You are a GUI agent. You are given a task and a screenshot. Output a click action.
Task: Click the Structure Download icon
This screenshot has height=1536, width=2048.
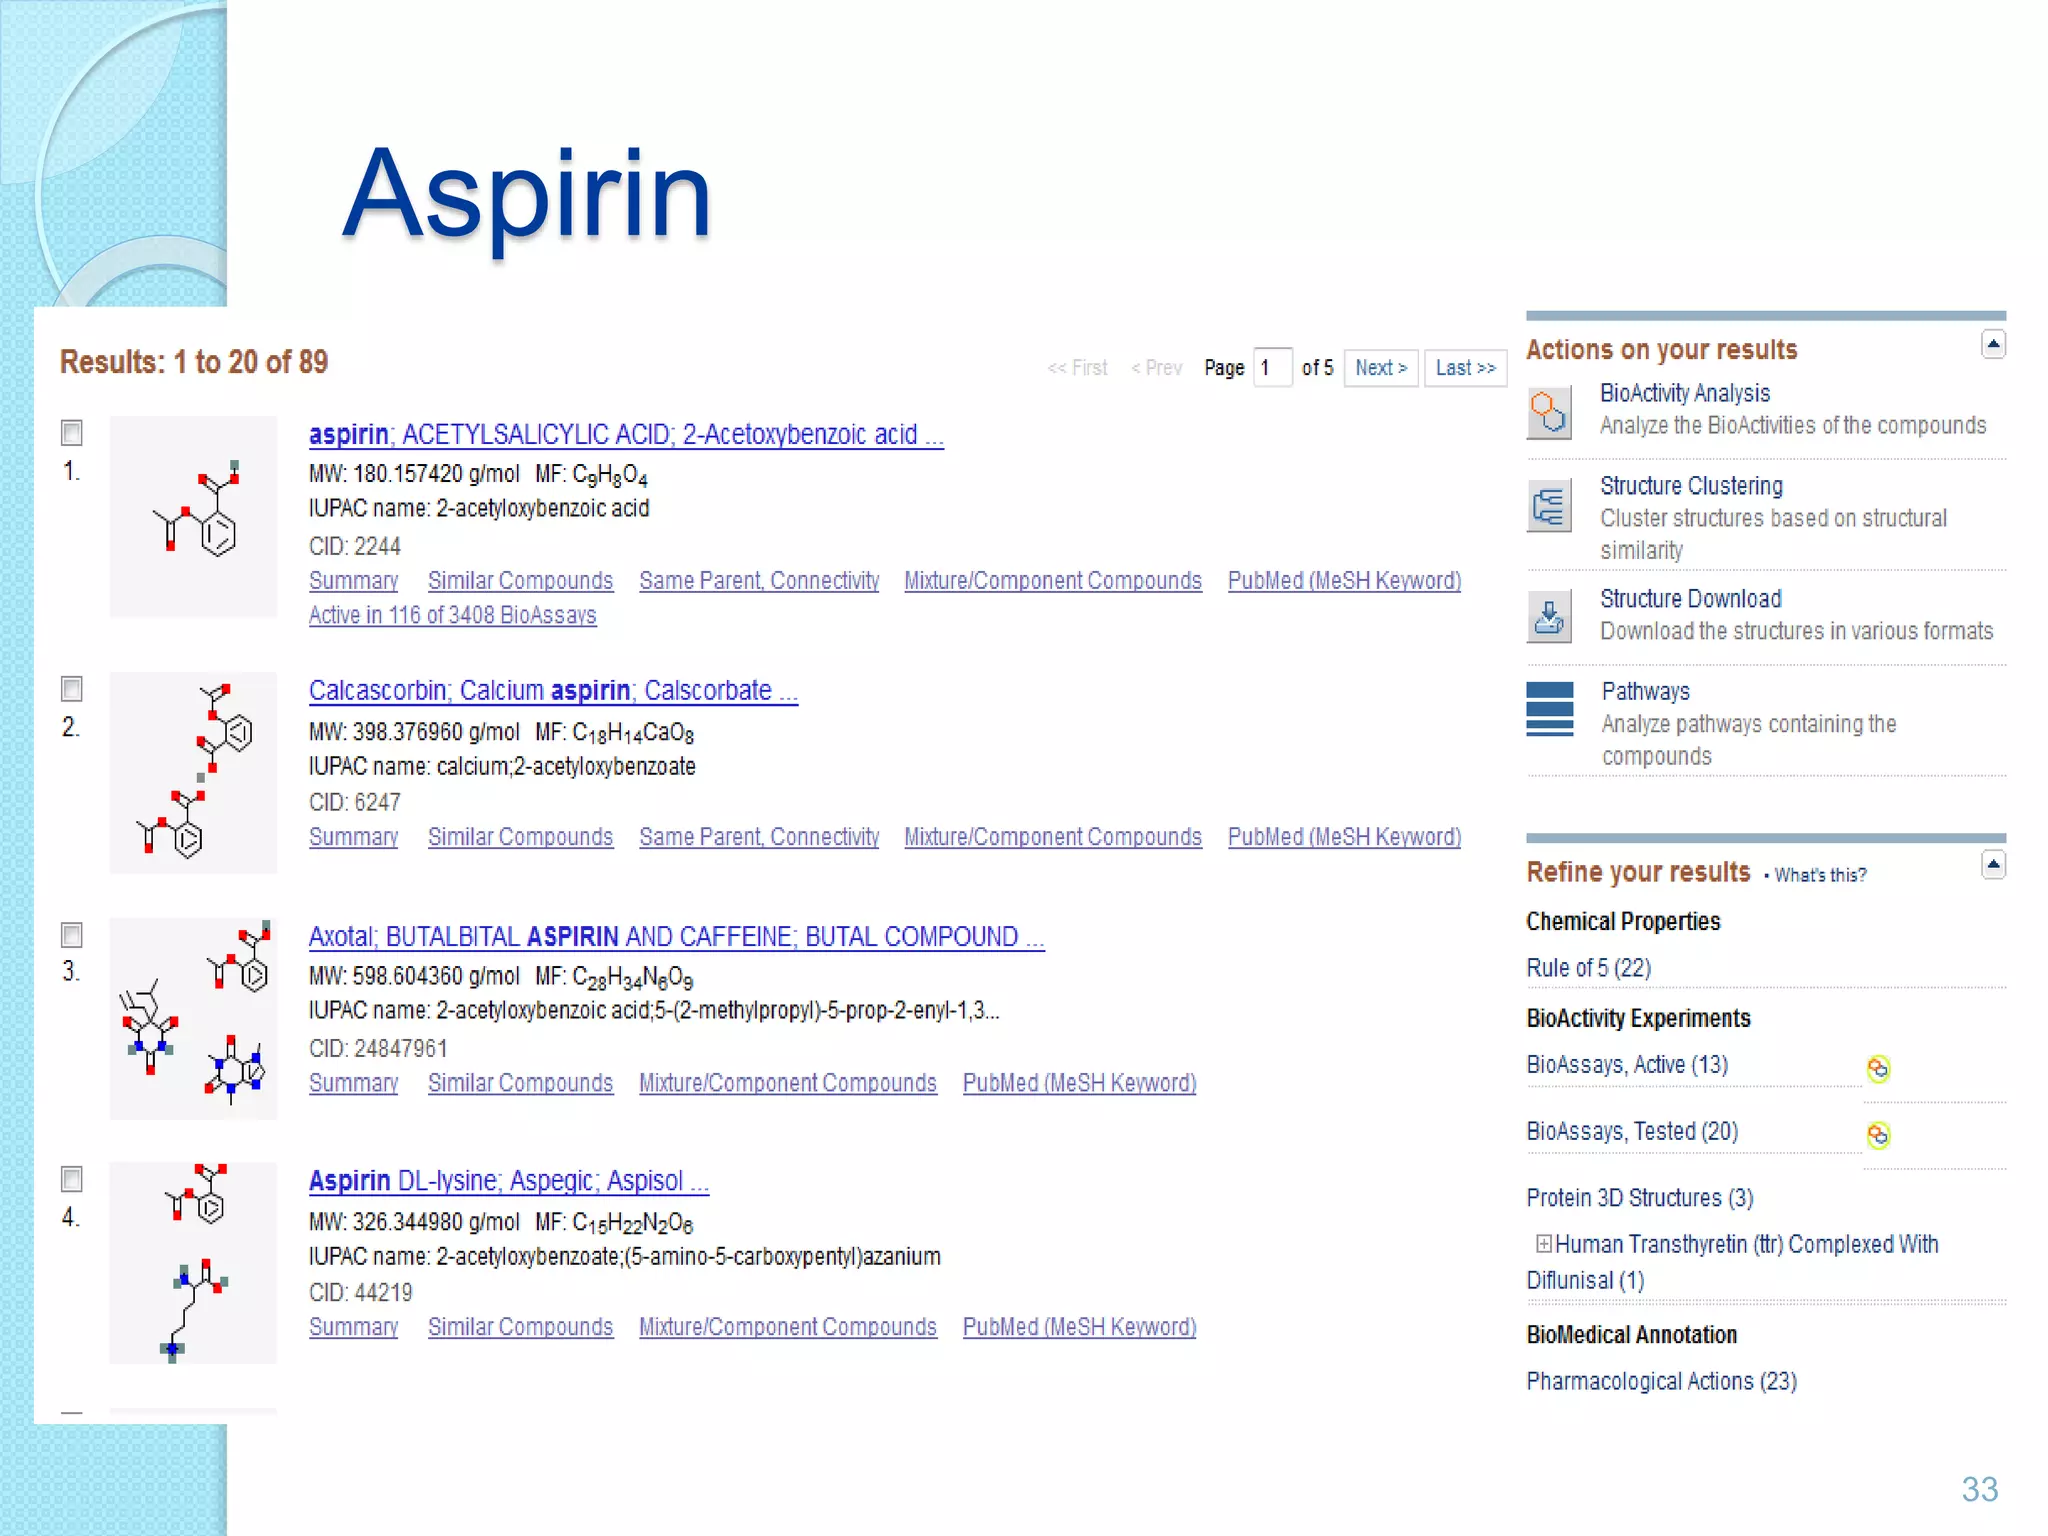point(1548,616)
